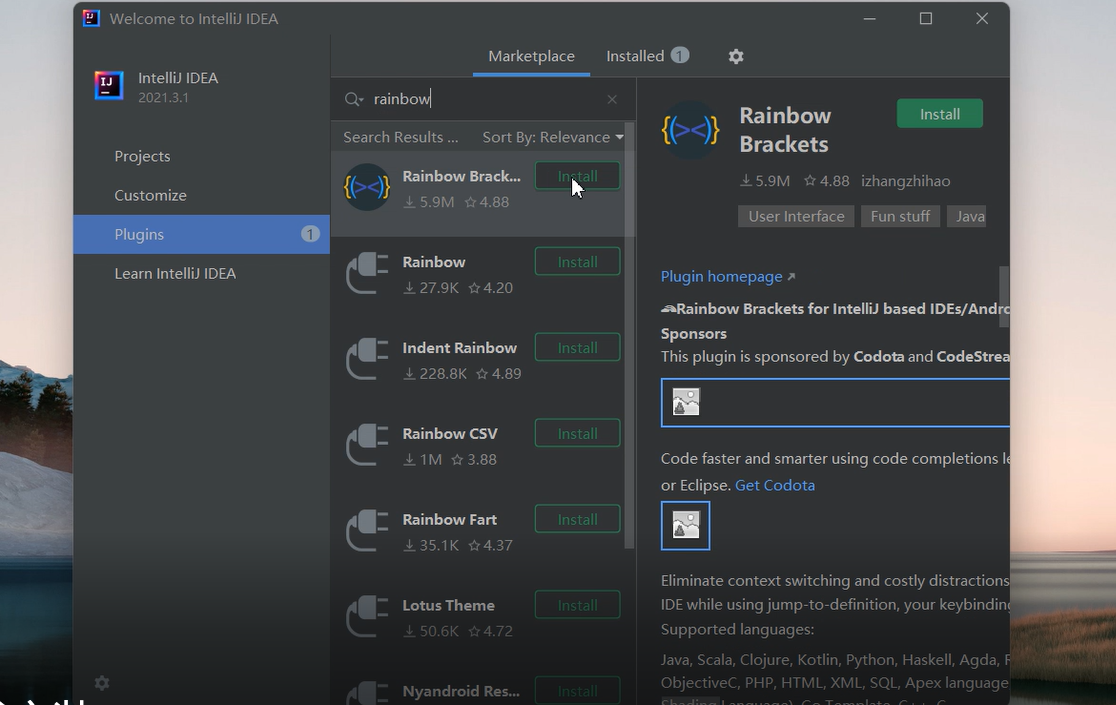1116x705 pixels.
Task: Open plugin settings gear next to Installed tab
Action: pos(736,56)
